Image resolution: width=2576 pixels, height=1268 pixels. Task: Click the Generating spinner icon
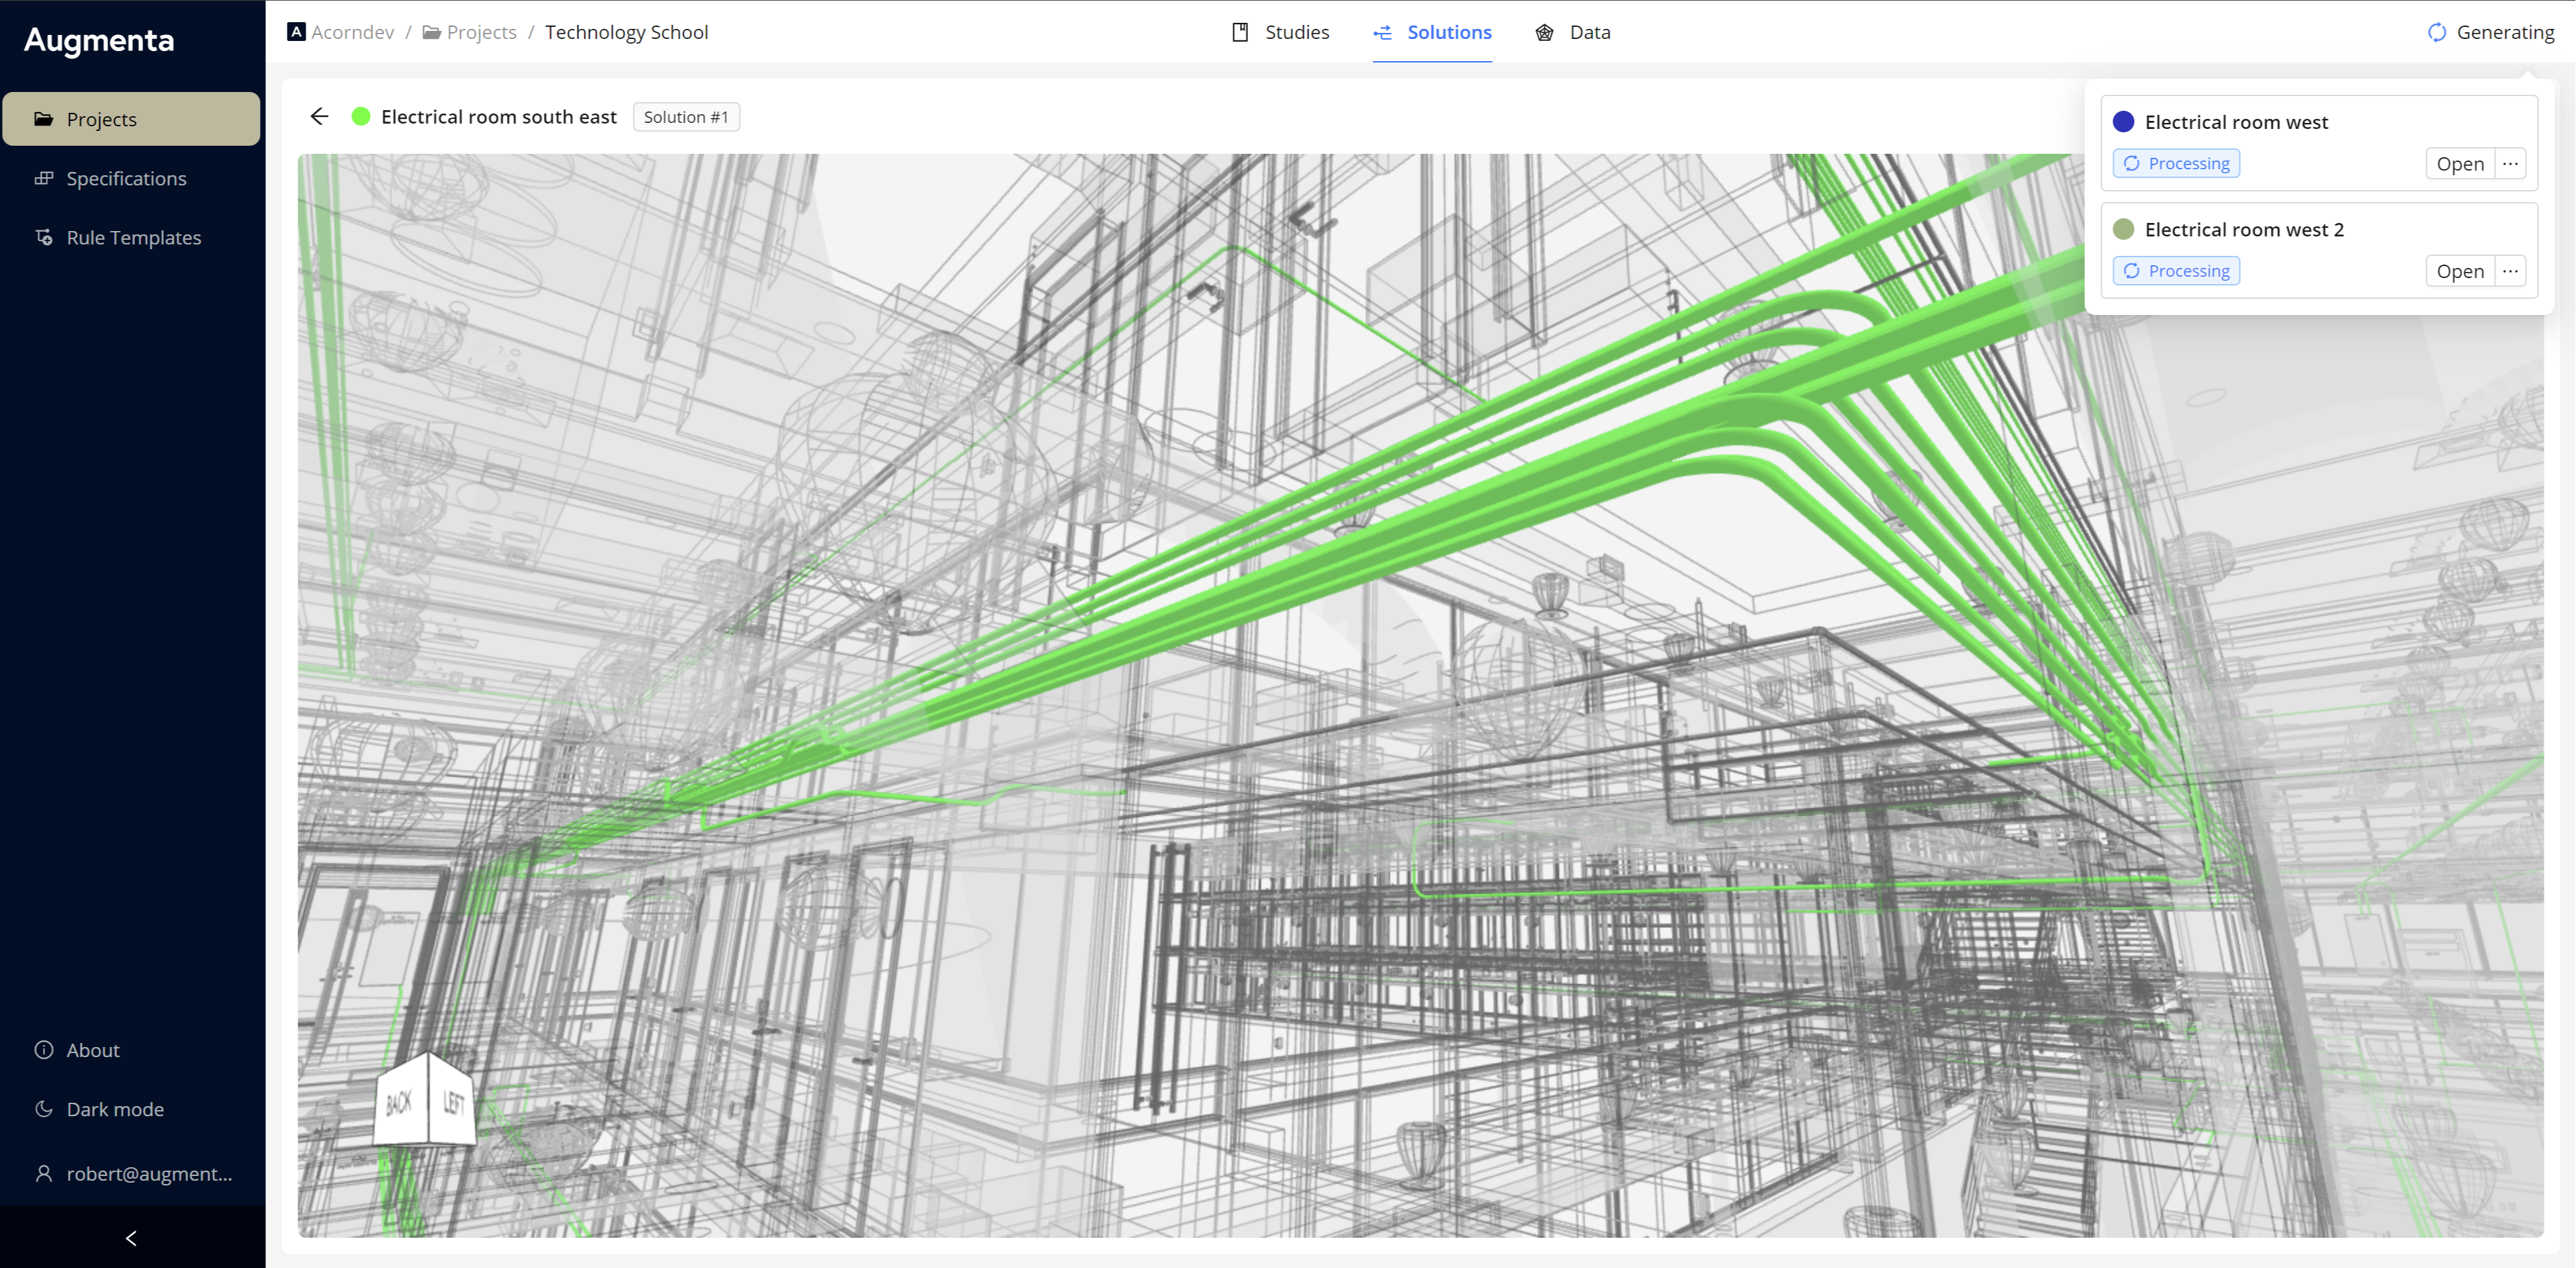click(2436, 32)
